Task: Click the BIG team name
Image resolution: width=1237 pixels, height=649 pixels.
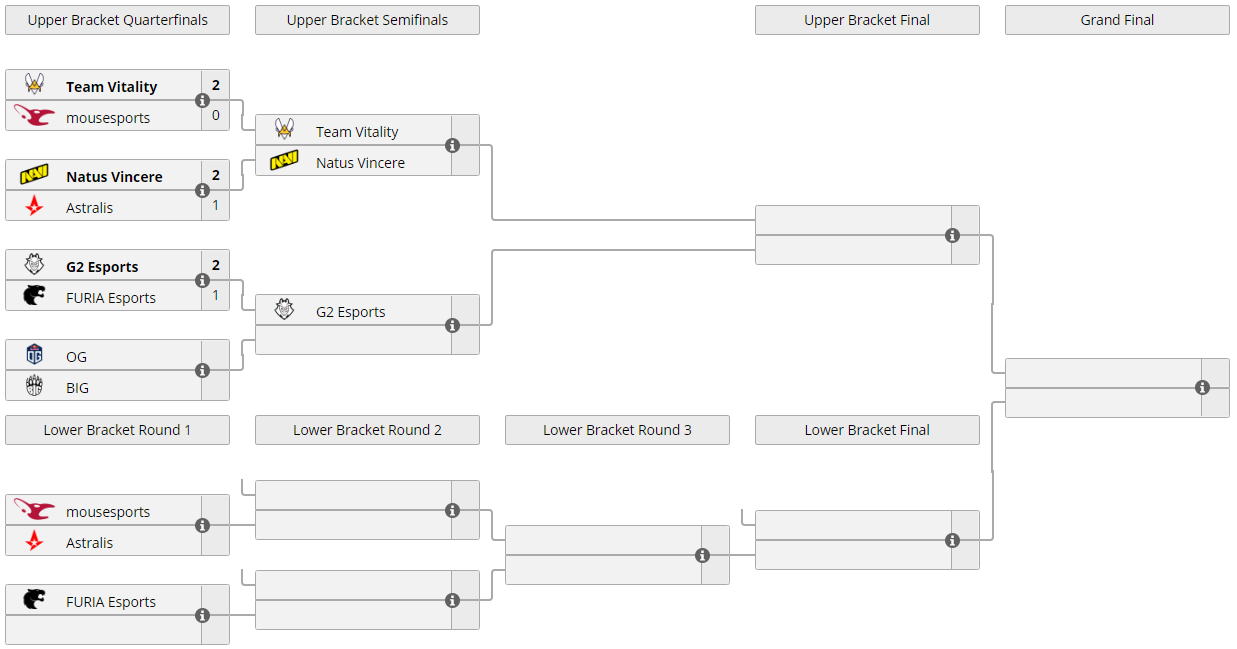Action: (78, 387)
